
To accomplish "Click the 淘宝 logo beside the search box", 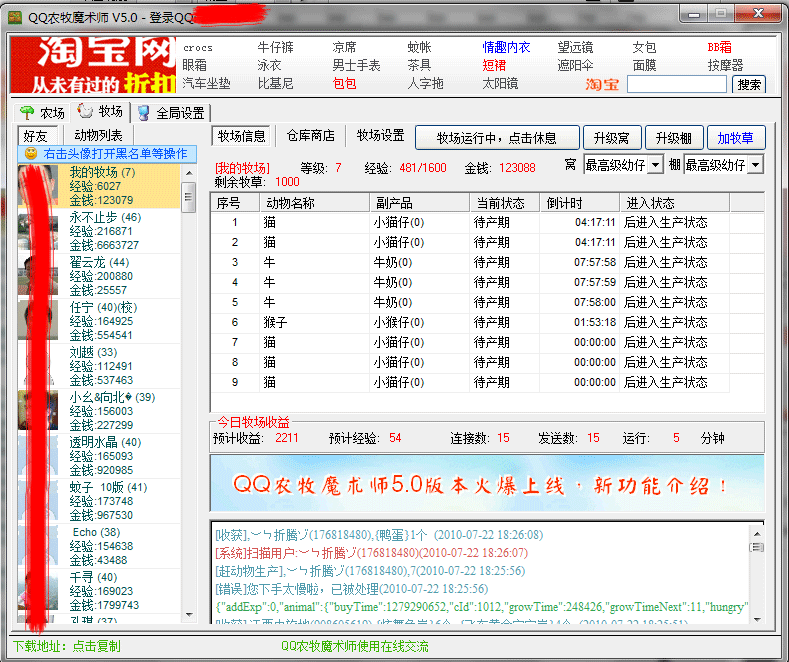I will 602,84.
